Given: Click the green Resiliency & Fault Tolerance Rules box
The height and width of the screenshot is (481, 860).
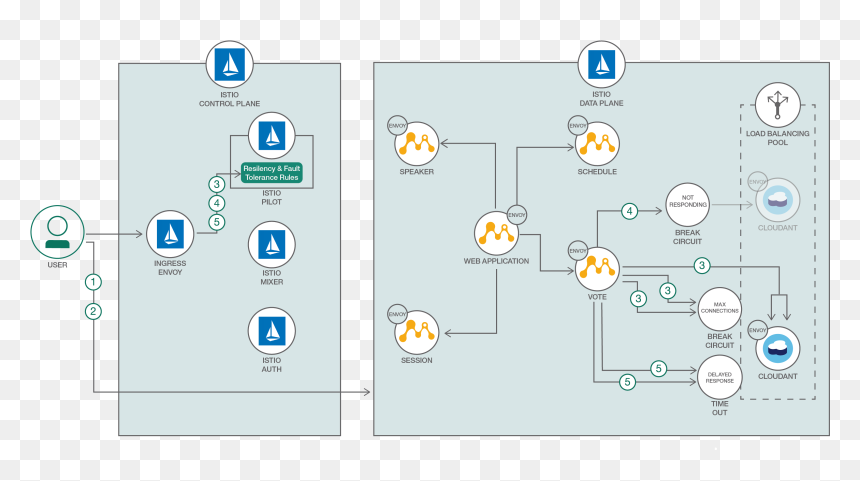Looking at the screenshot, I should [x=272, y=173].
